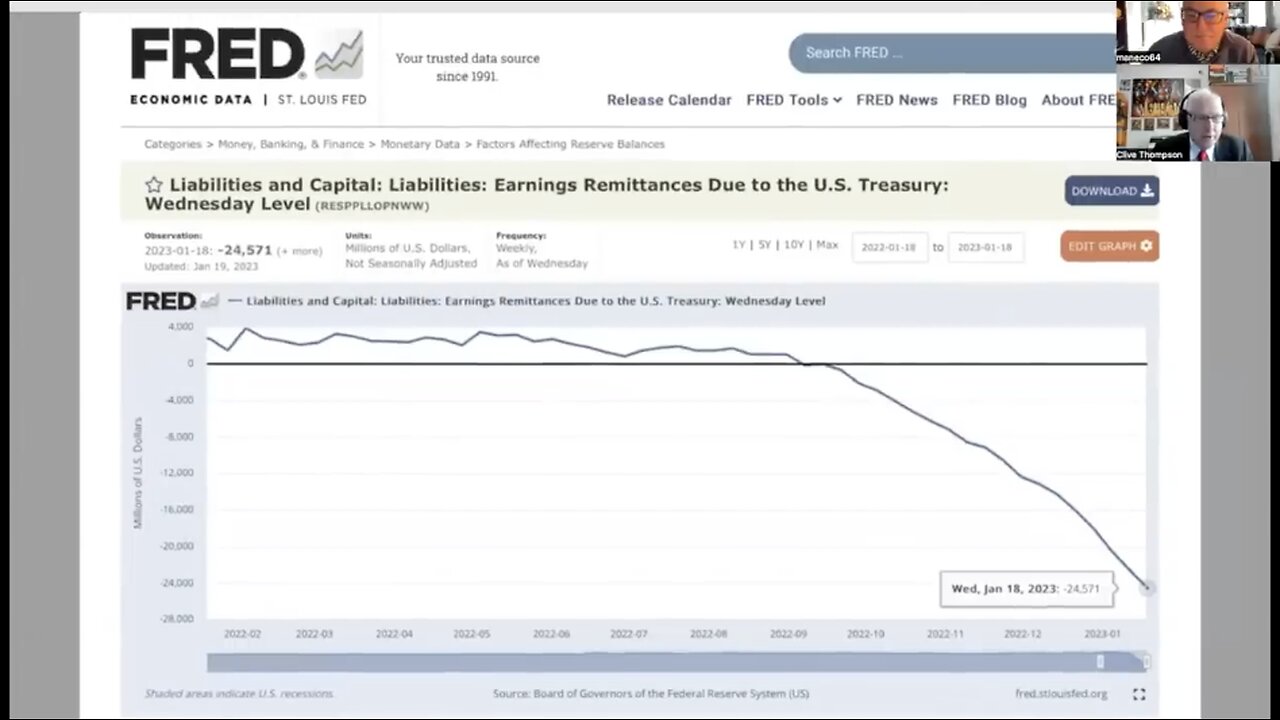Click the Search FRED input box
The image size is (1280, 720).
tap(950, 53)
